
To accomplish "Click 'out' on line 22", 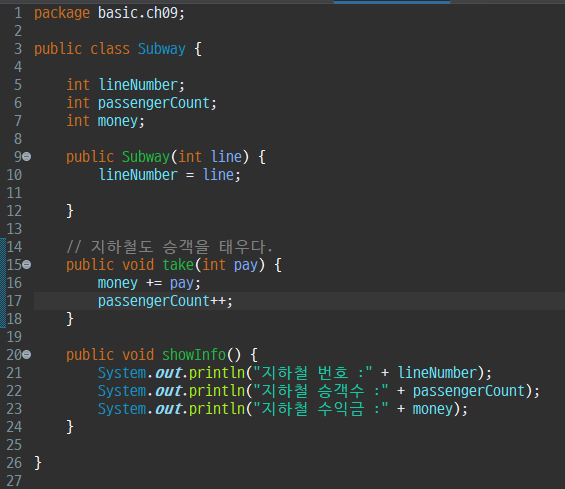I will [168, 391].
